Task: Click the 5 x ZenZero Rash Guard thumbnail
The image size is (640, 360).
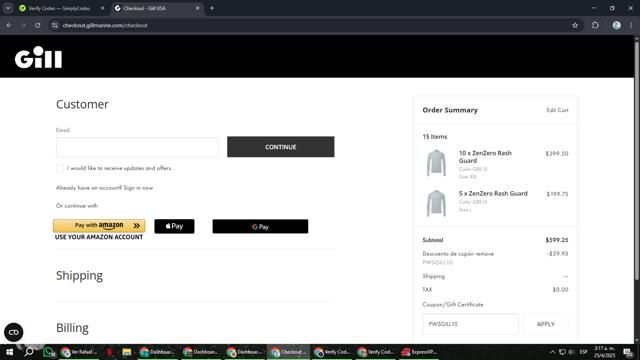Action: coord(436,203)
